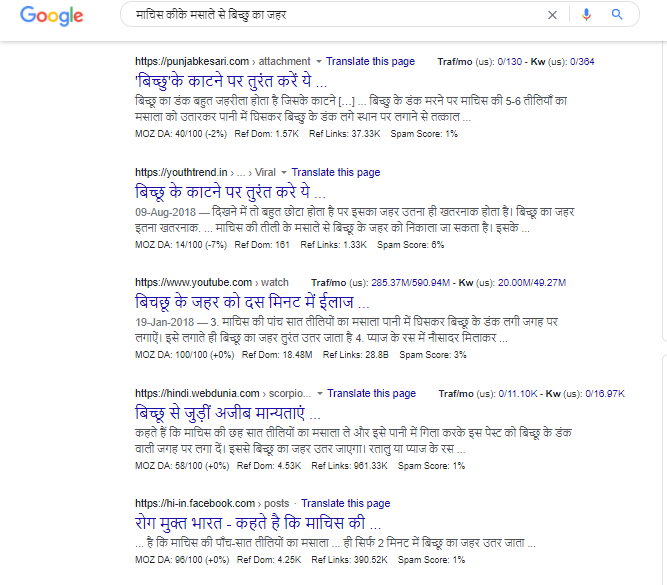This screenshot has width=667, height=585.
Task: Click traffic value 0/11.10K for webdunia
Action: [x=518, y=394]
